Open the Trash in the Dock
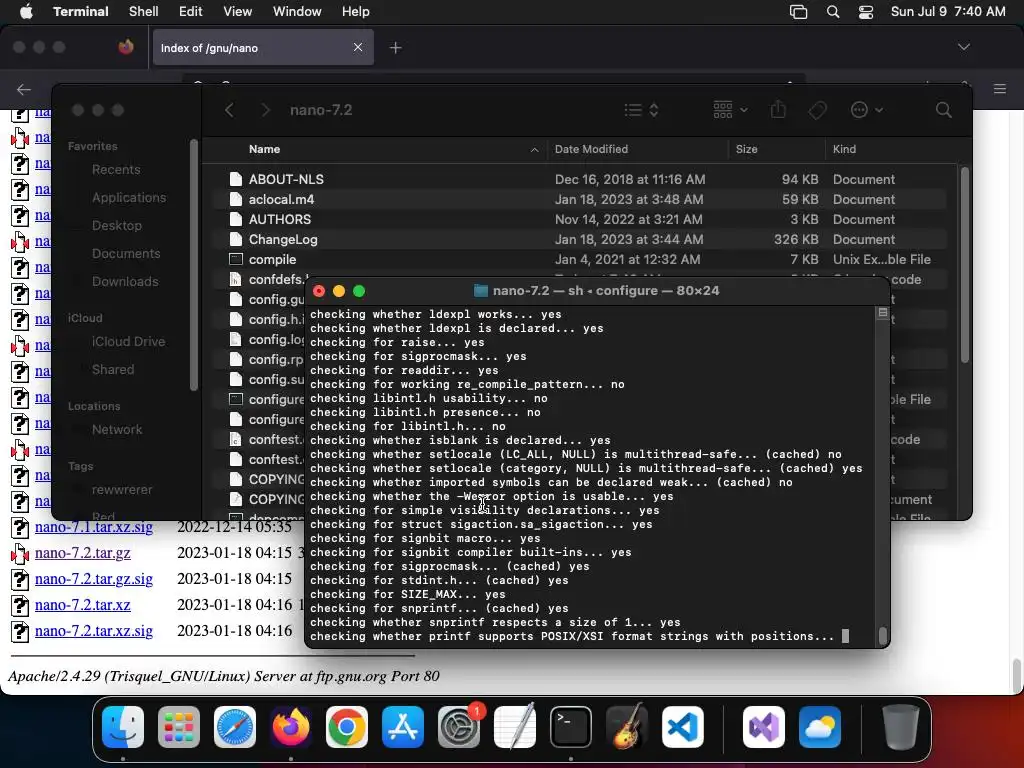 (901, 727)
